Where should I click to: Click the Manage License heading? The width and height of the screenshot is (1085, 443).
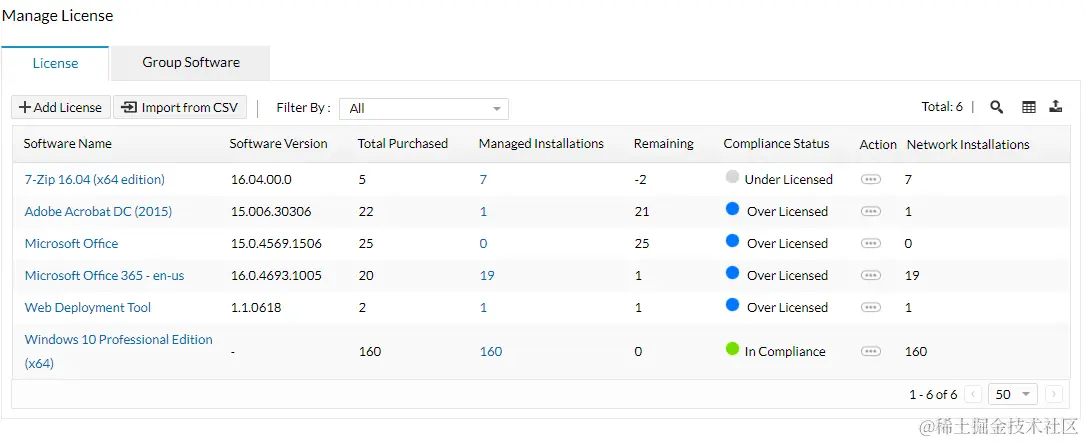click(x=57, y=15)
